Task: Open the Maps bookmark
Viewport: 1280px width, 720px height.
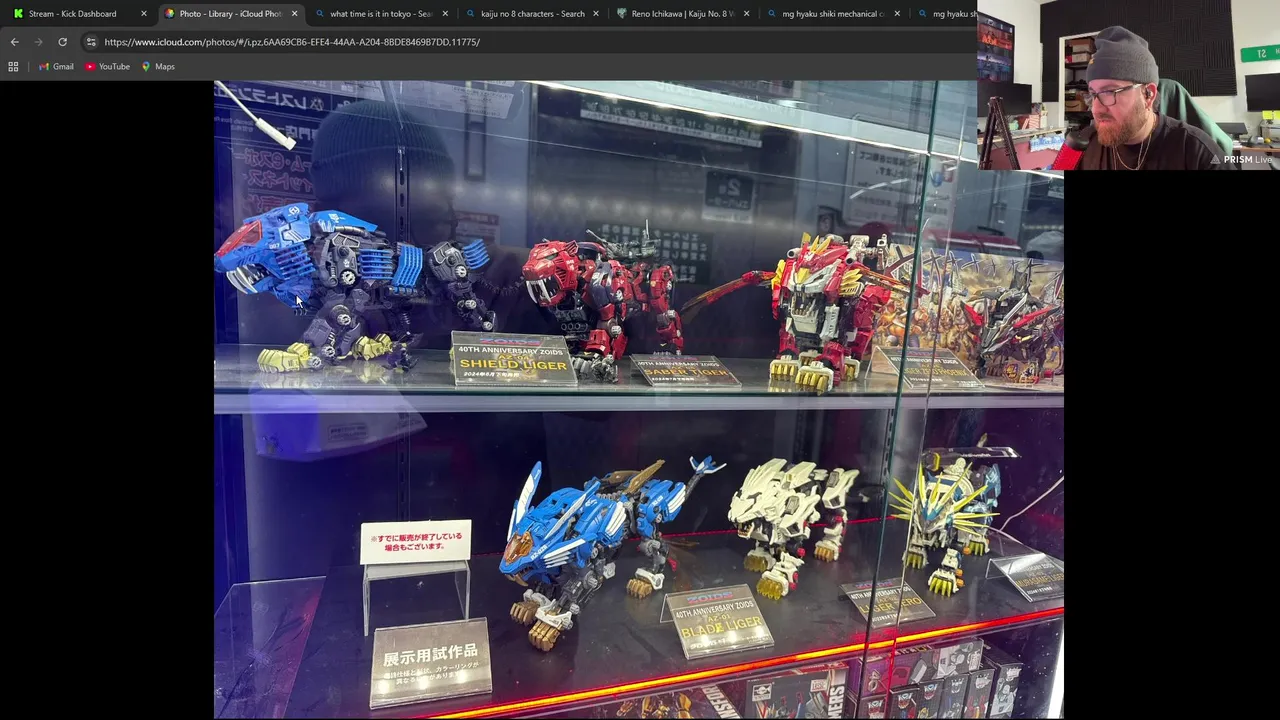Action: tap(158, 67)
